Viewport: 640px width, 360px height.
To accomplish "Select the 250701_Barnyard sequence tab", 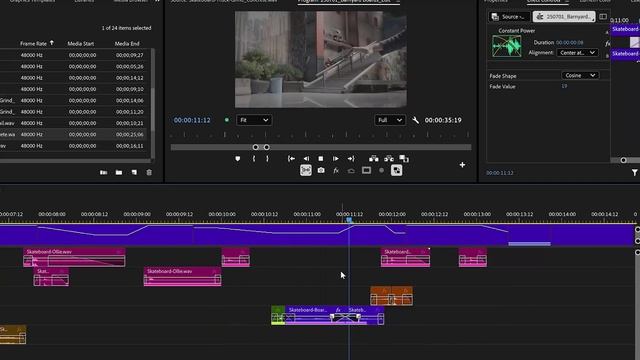I will pyautogui.click(x=564, y=17).
